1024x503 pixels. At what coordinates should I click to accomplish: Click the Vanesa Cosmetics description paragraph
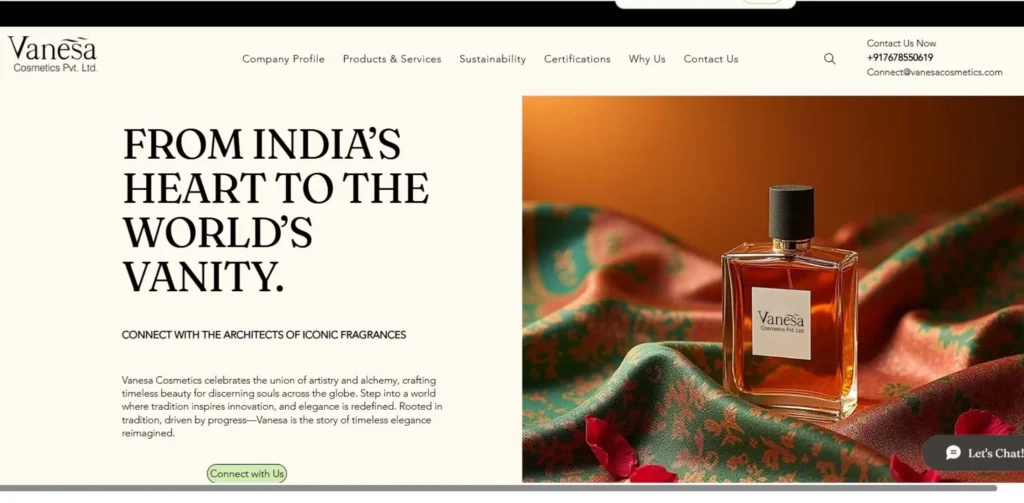[x=282, y=406]
